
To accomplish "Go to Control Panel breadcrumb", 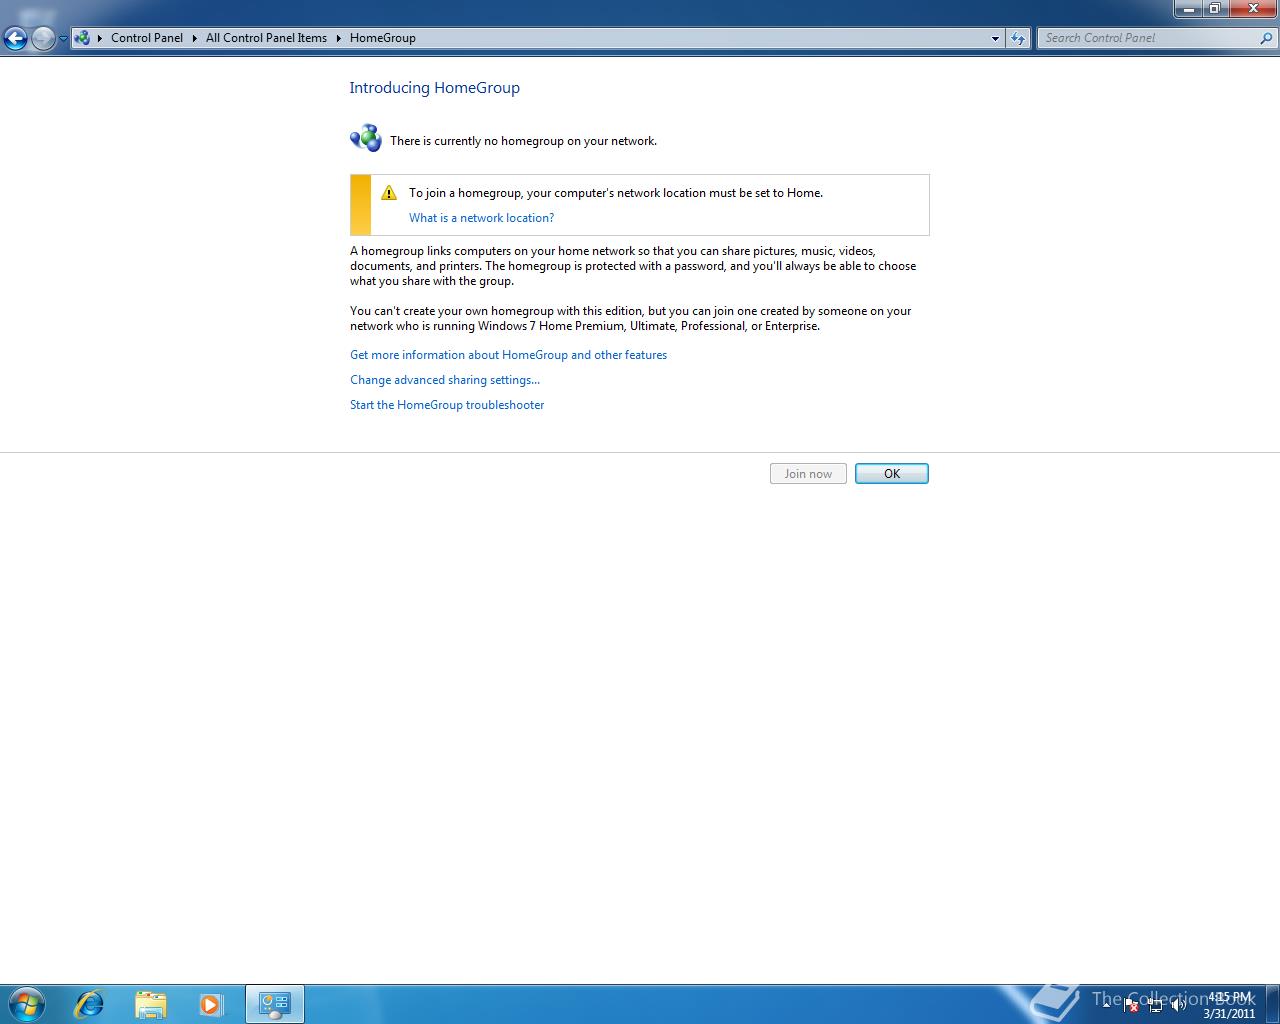I will 147,38.
